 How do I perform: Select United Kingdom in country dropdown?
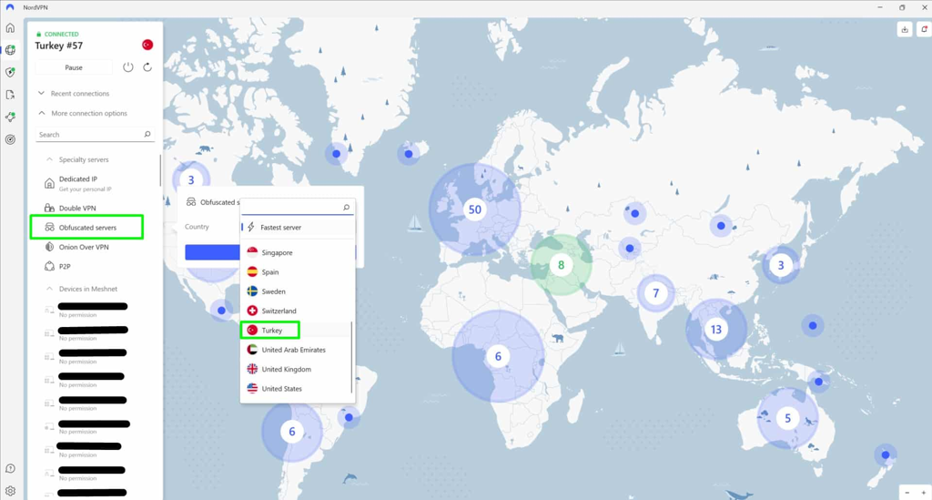[x=286, y=369]
